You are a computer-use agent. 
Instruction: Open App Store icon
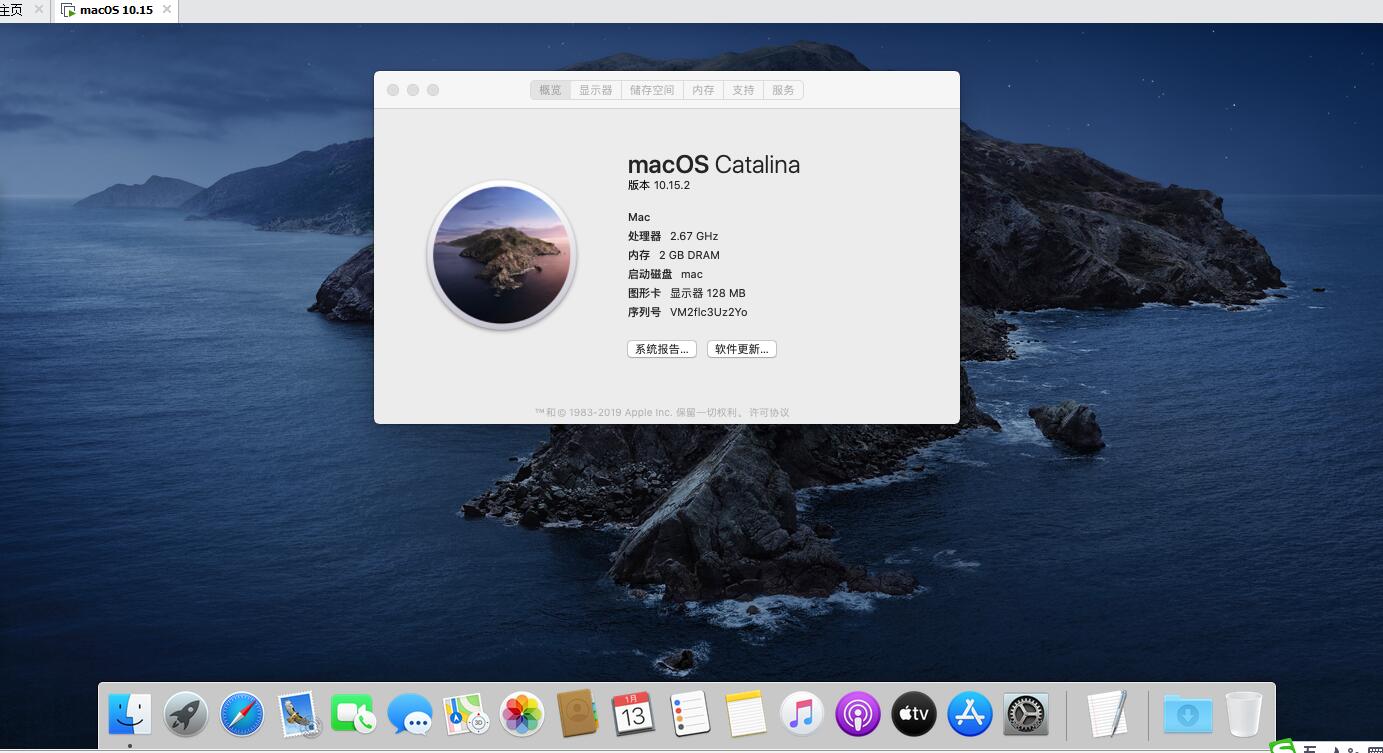(x=970, y=714)
